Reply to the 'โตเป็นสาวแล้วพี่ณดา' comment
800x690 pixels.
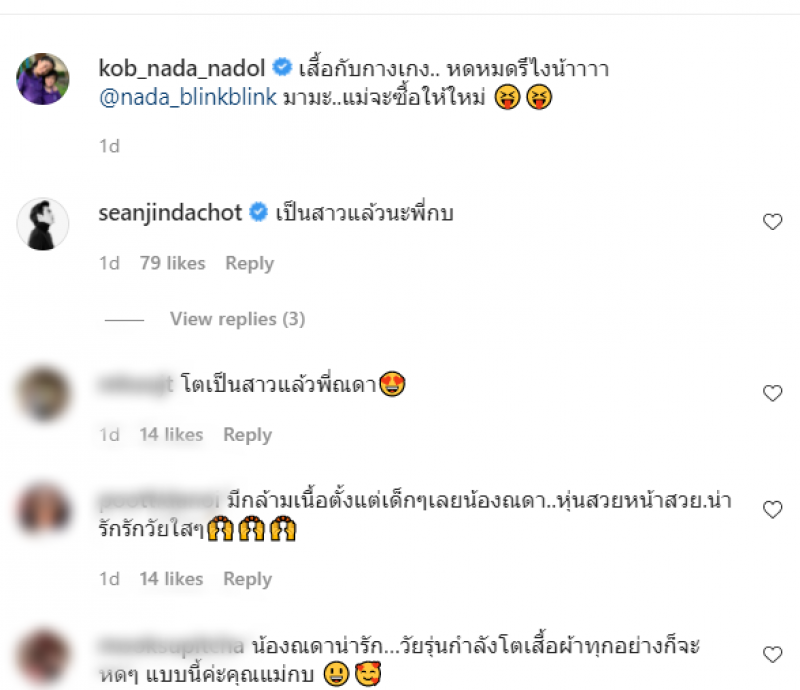click(x=247, y=435)
